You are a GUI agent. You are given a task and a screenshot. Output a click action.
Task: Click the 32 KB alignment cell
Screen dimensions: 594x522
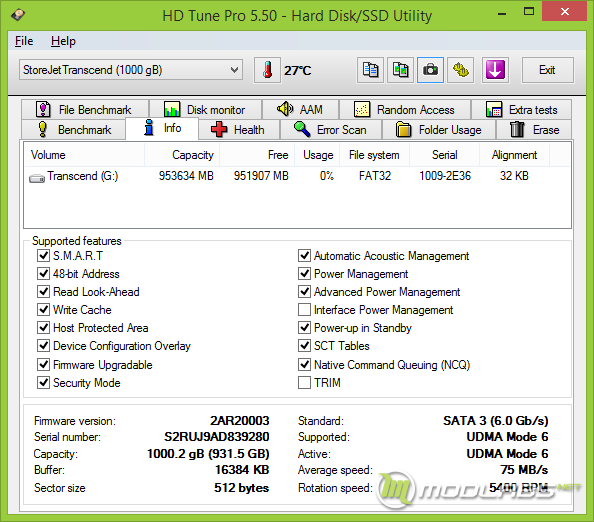(514, 176)
